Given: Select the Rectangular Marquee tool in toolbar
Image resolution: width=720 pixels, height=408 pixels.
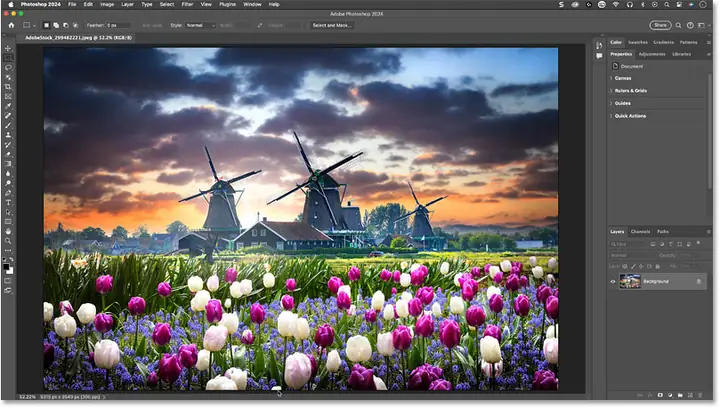Looking at the screenshot, I should [8, 58].
